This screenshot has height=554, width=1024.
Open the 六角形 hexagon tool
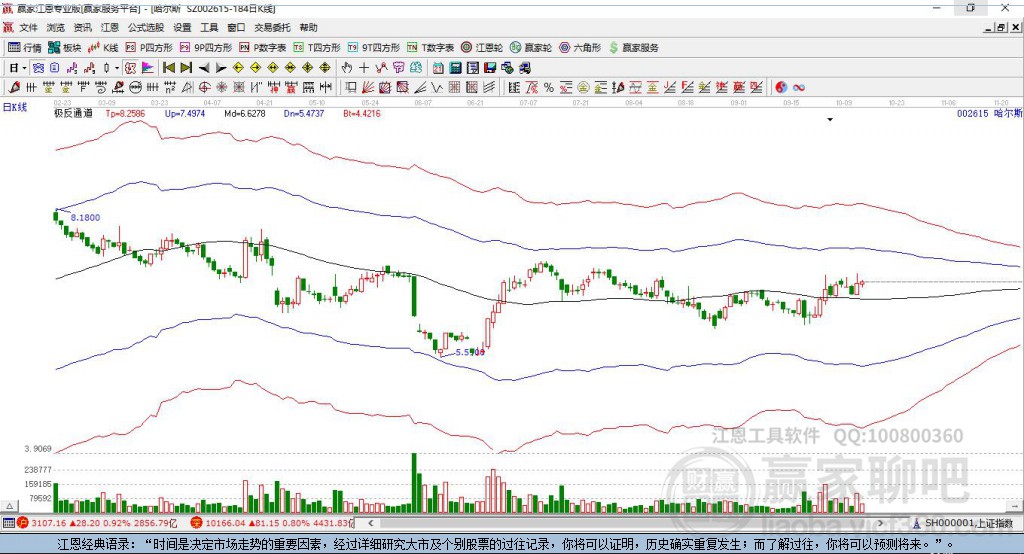580,48
